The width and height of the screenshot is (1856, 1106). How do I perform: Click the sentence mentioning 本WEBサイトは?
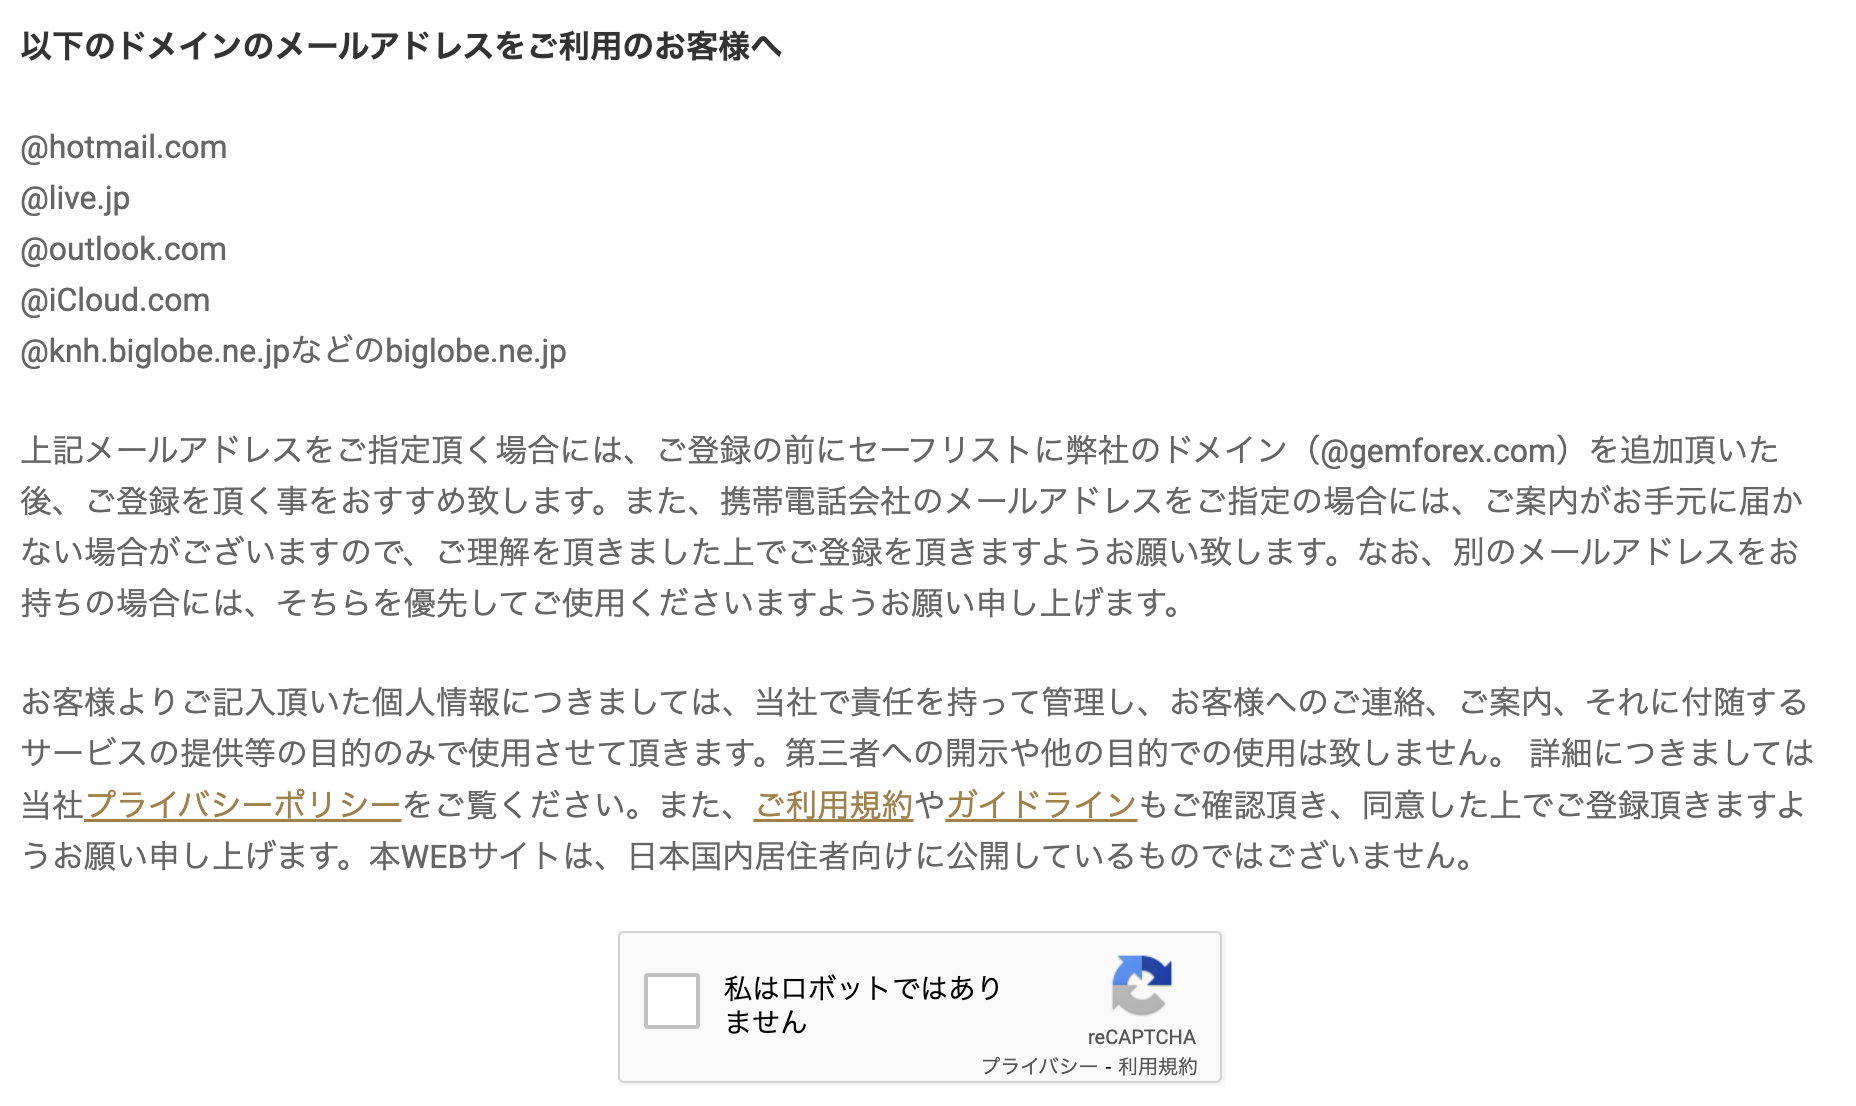pyautogui.click(x=920, y=856)
